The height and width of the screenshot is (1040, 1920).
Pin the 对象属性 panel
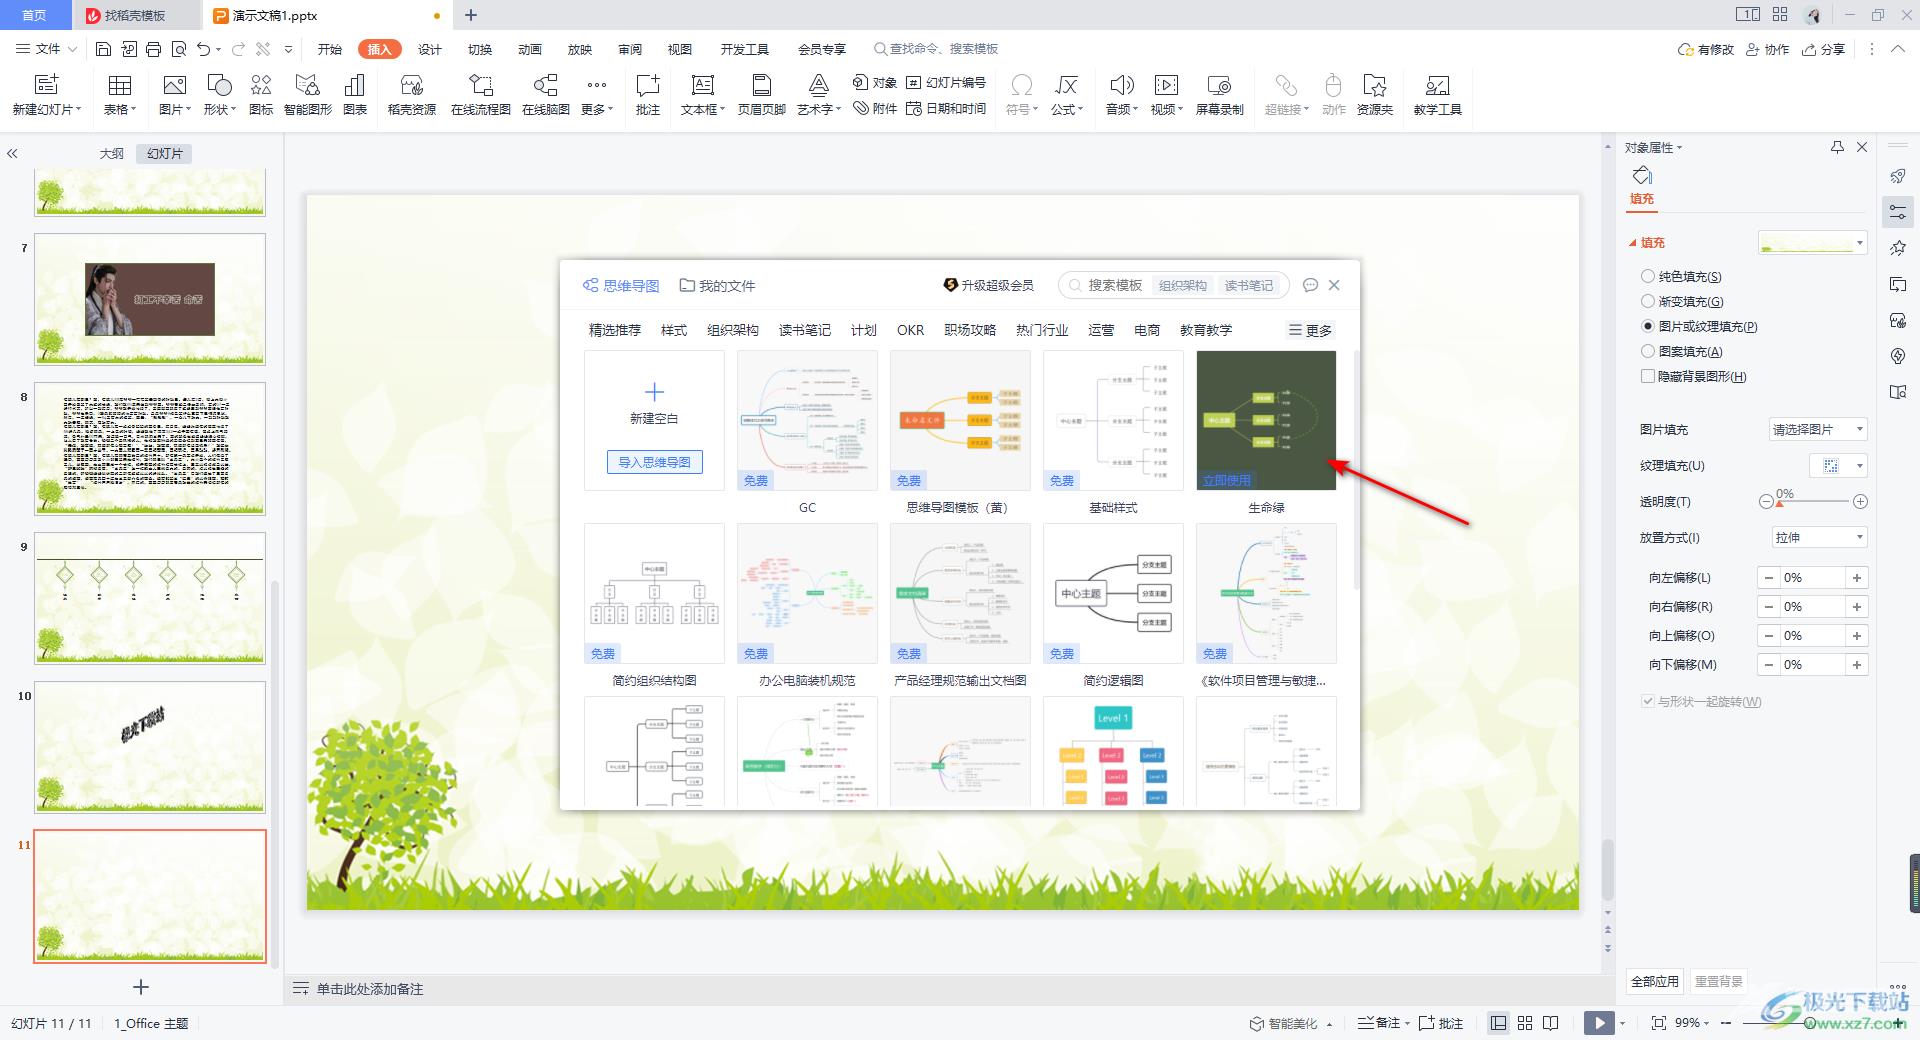coord(1837,147)
